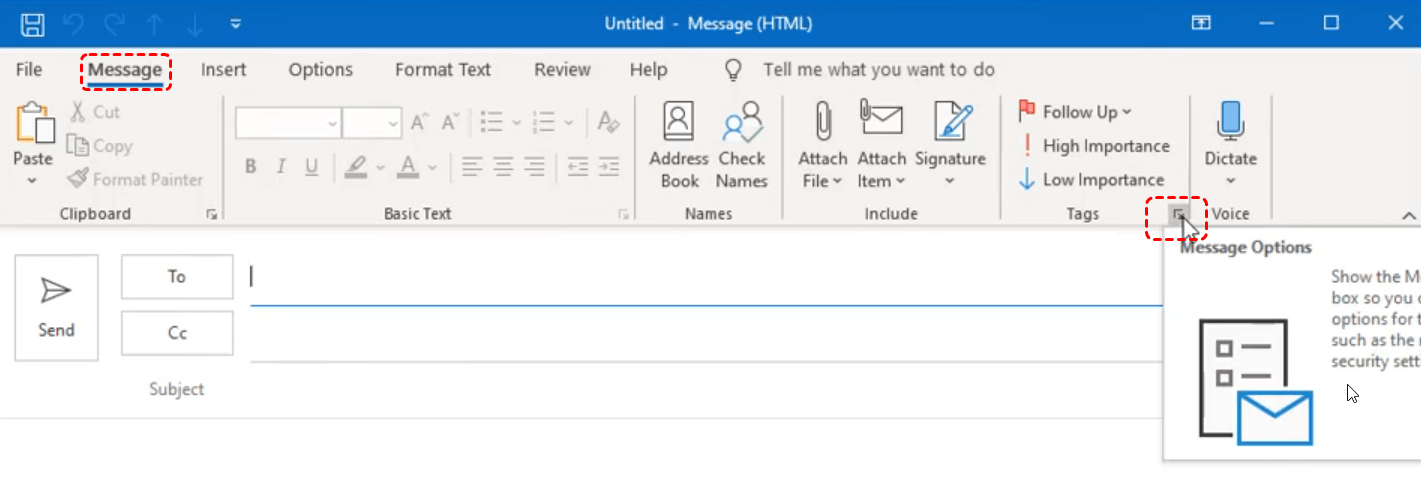
Task: Click the Increase Indent icon
Action: coord(609,167)
